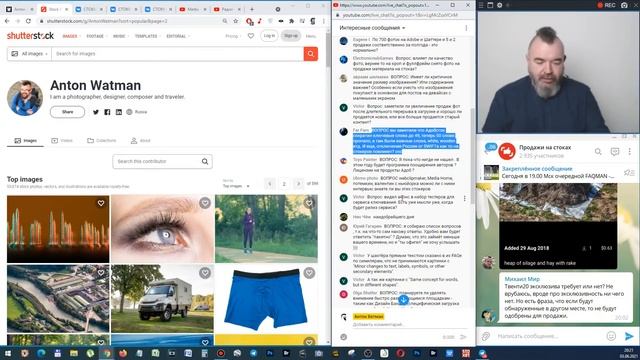Image resolution: width=640 pixels, height=360 pixels.
Task: Click the favorites heart icon in header
Action: (251, 36)
